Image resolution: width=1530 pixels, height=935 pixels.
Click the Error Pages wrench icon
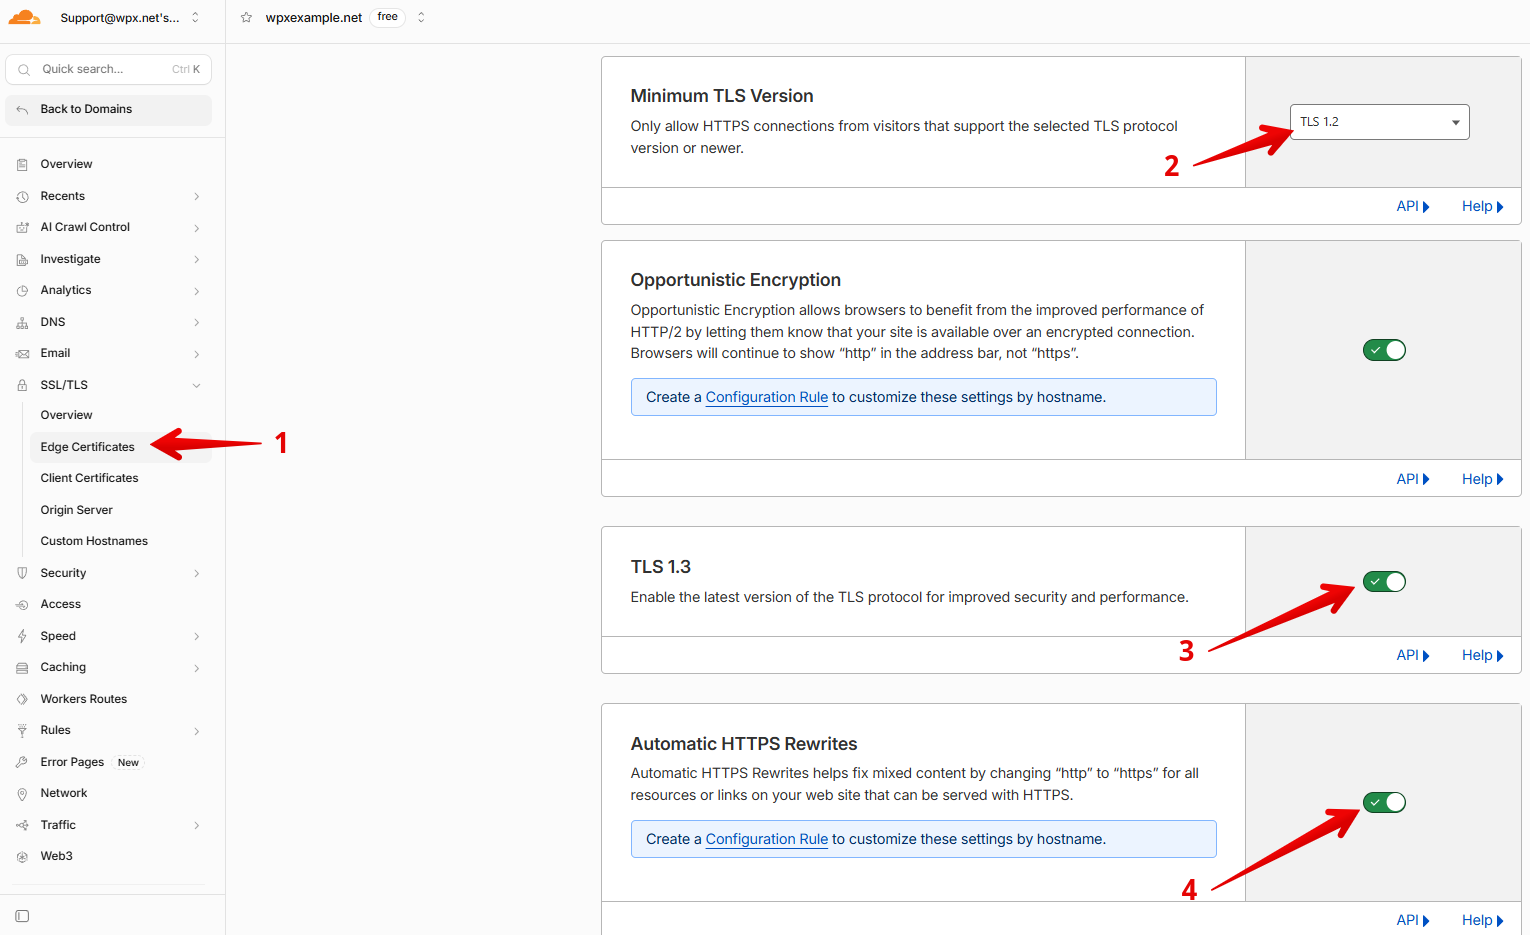22,762
